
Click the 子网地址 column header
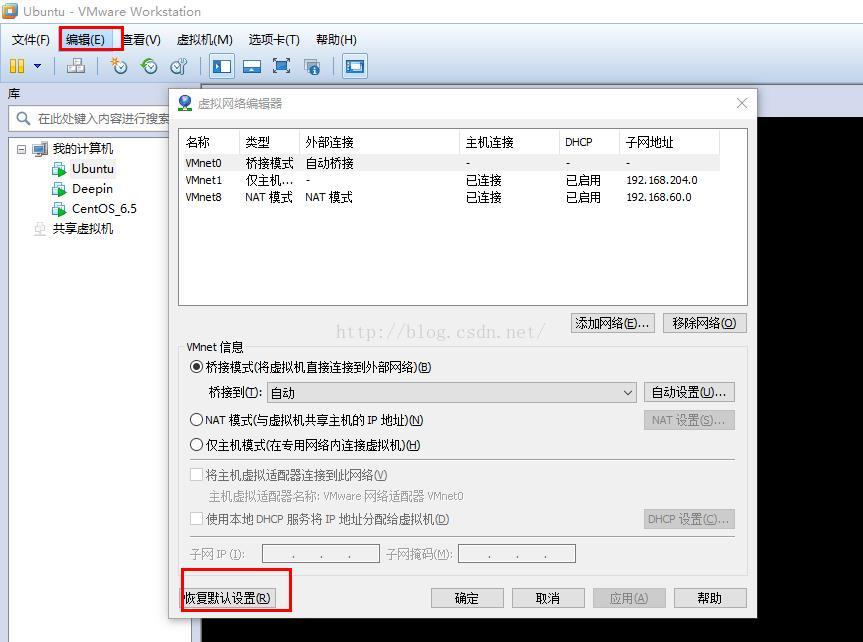(x=669, y=142)
